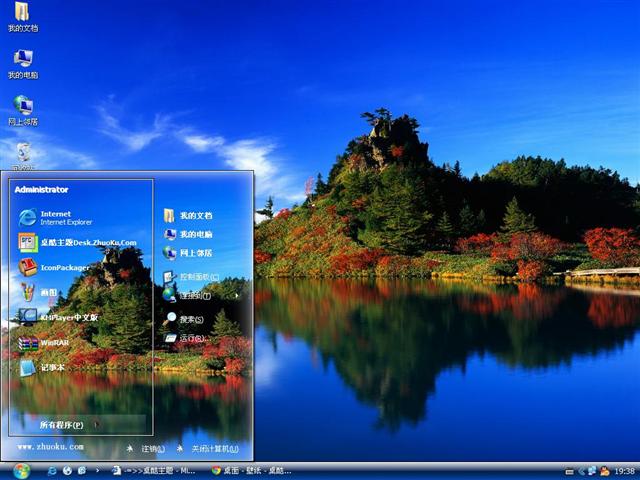Click the 19:38 clock in the taskbar
This screenshot has width=640, height=480.
(x=624, y=471)
